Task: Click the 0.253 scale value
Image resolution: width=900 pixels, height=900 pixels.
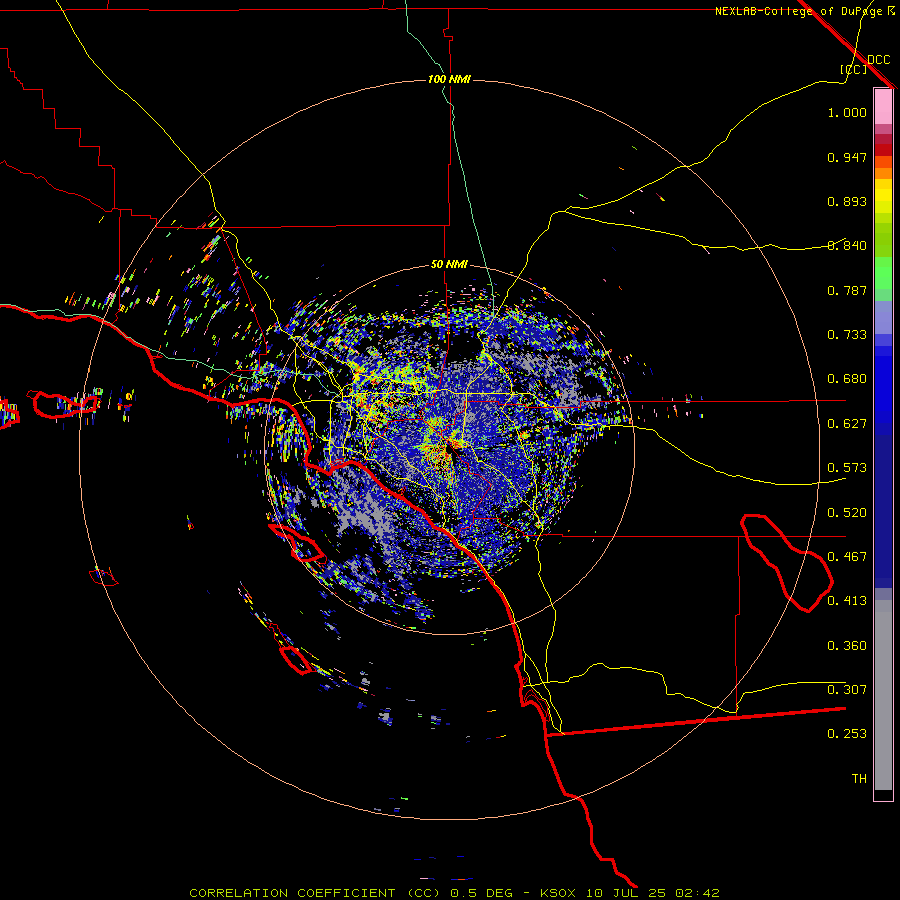Action: 847,734
